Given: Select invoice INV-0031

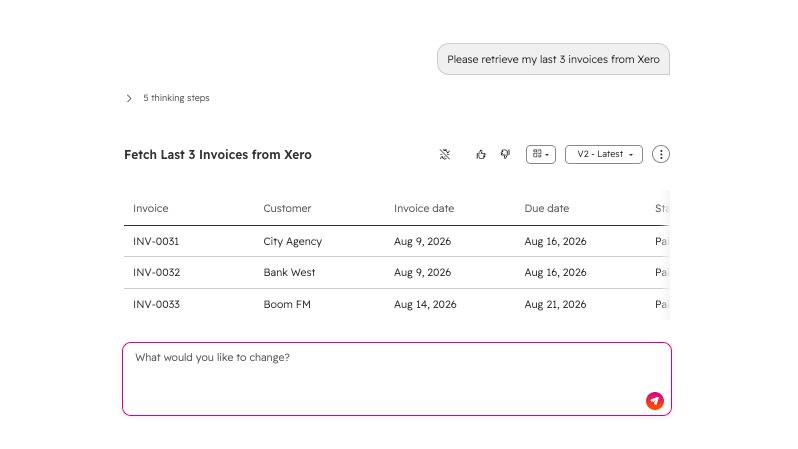Looking at the screenshot, I should (x=156, y=241).
